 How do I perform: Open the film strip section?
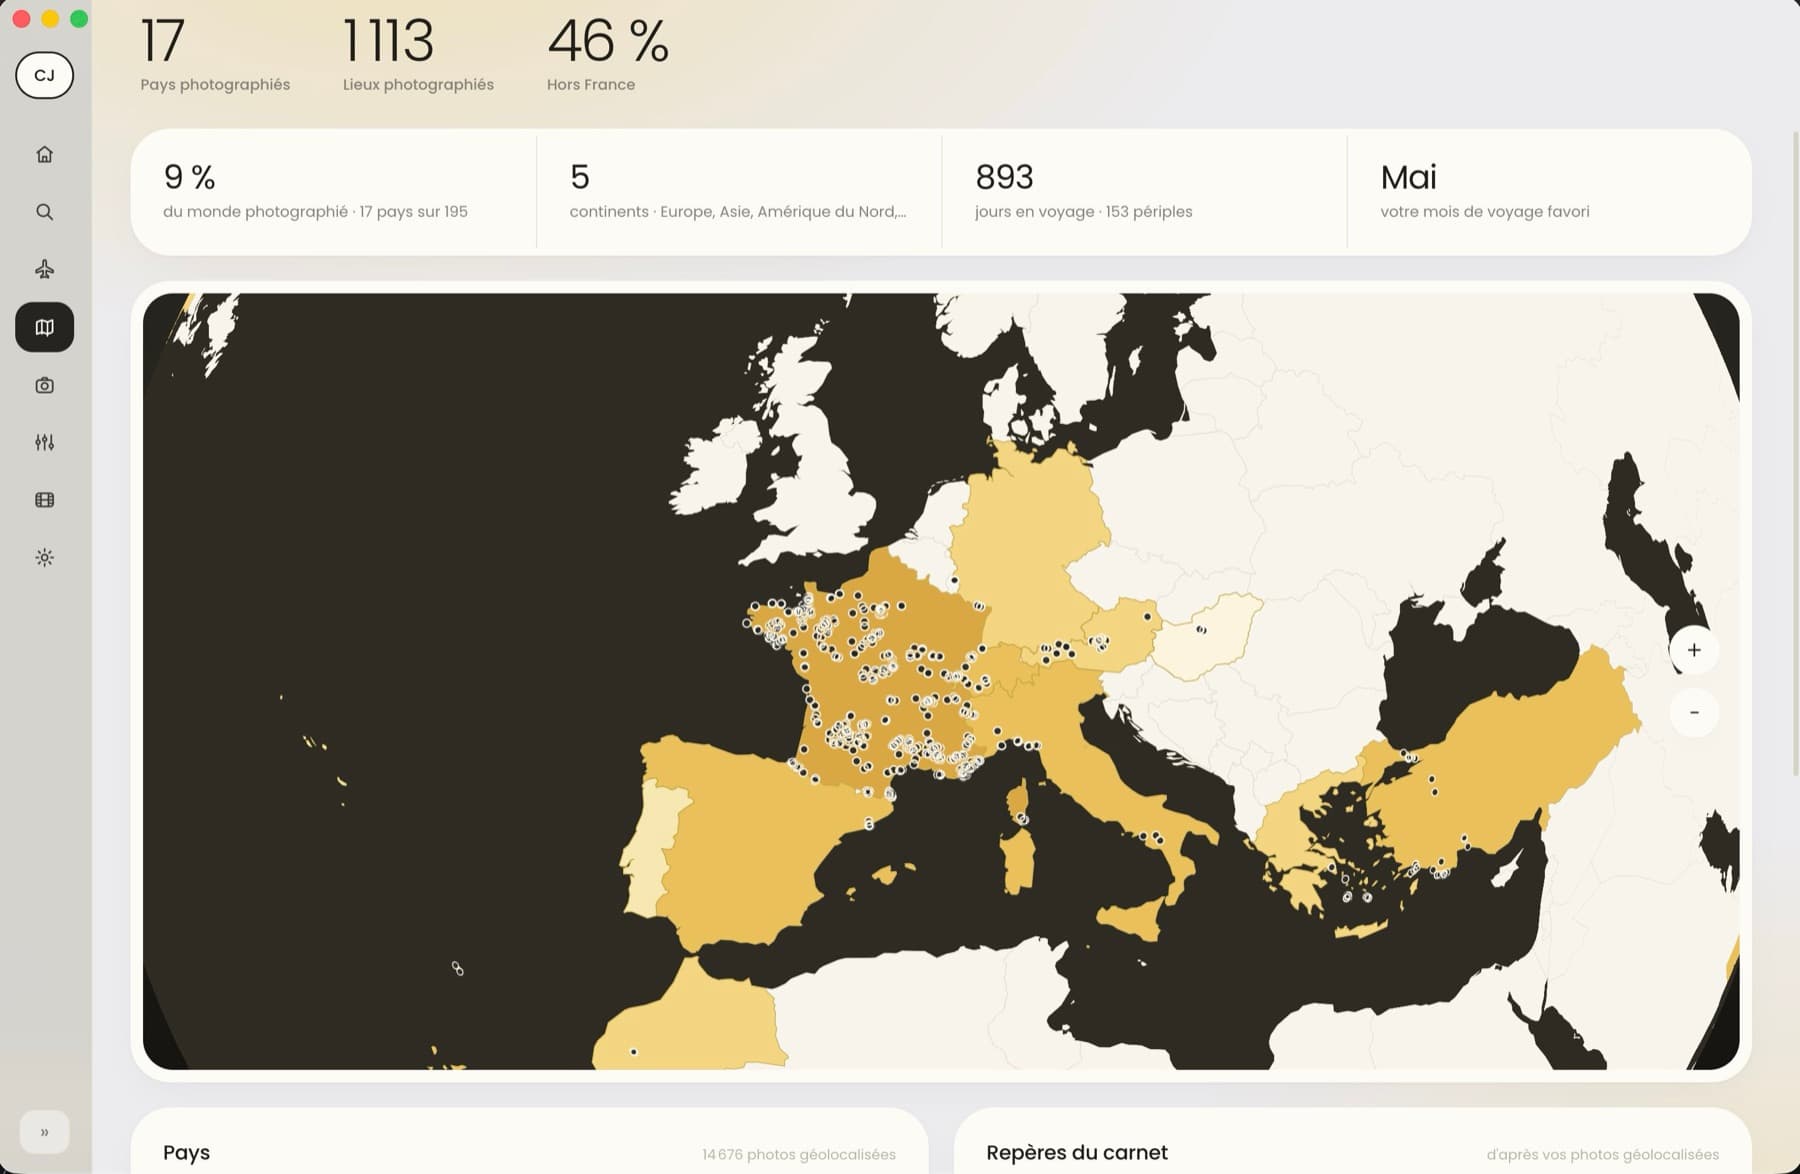click(x=44, y=500)
